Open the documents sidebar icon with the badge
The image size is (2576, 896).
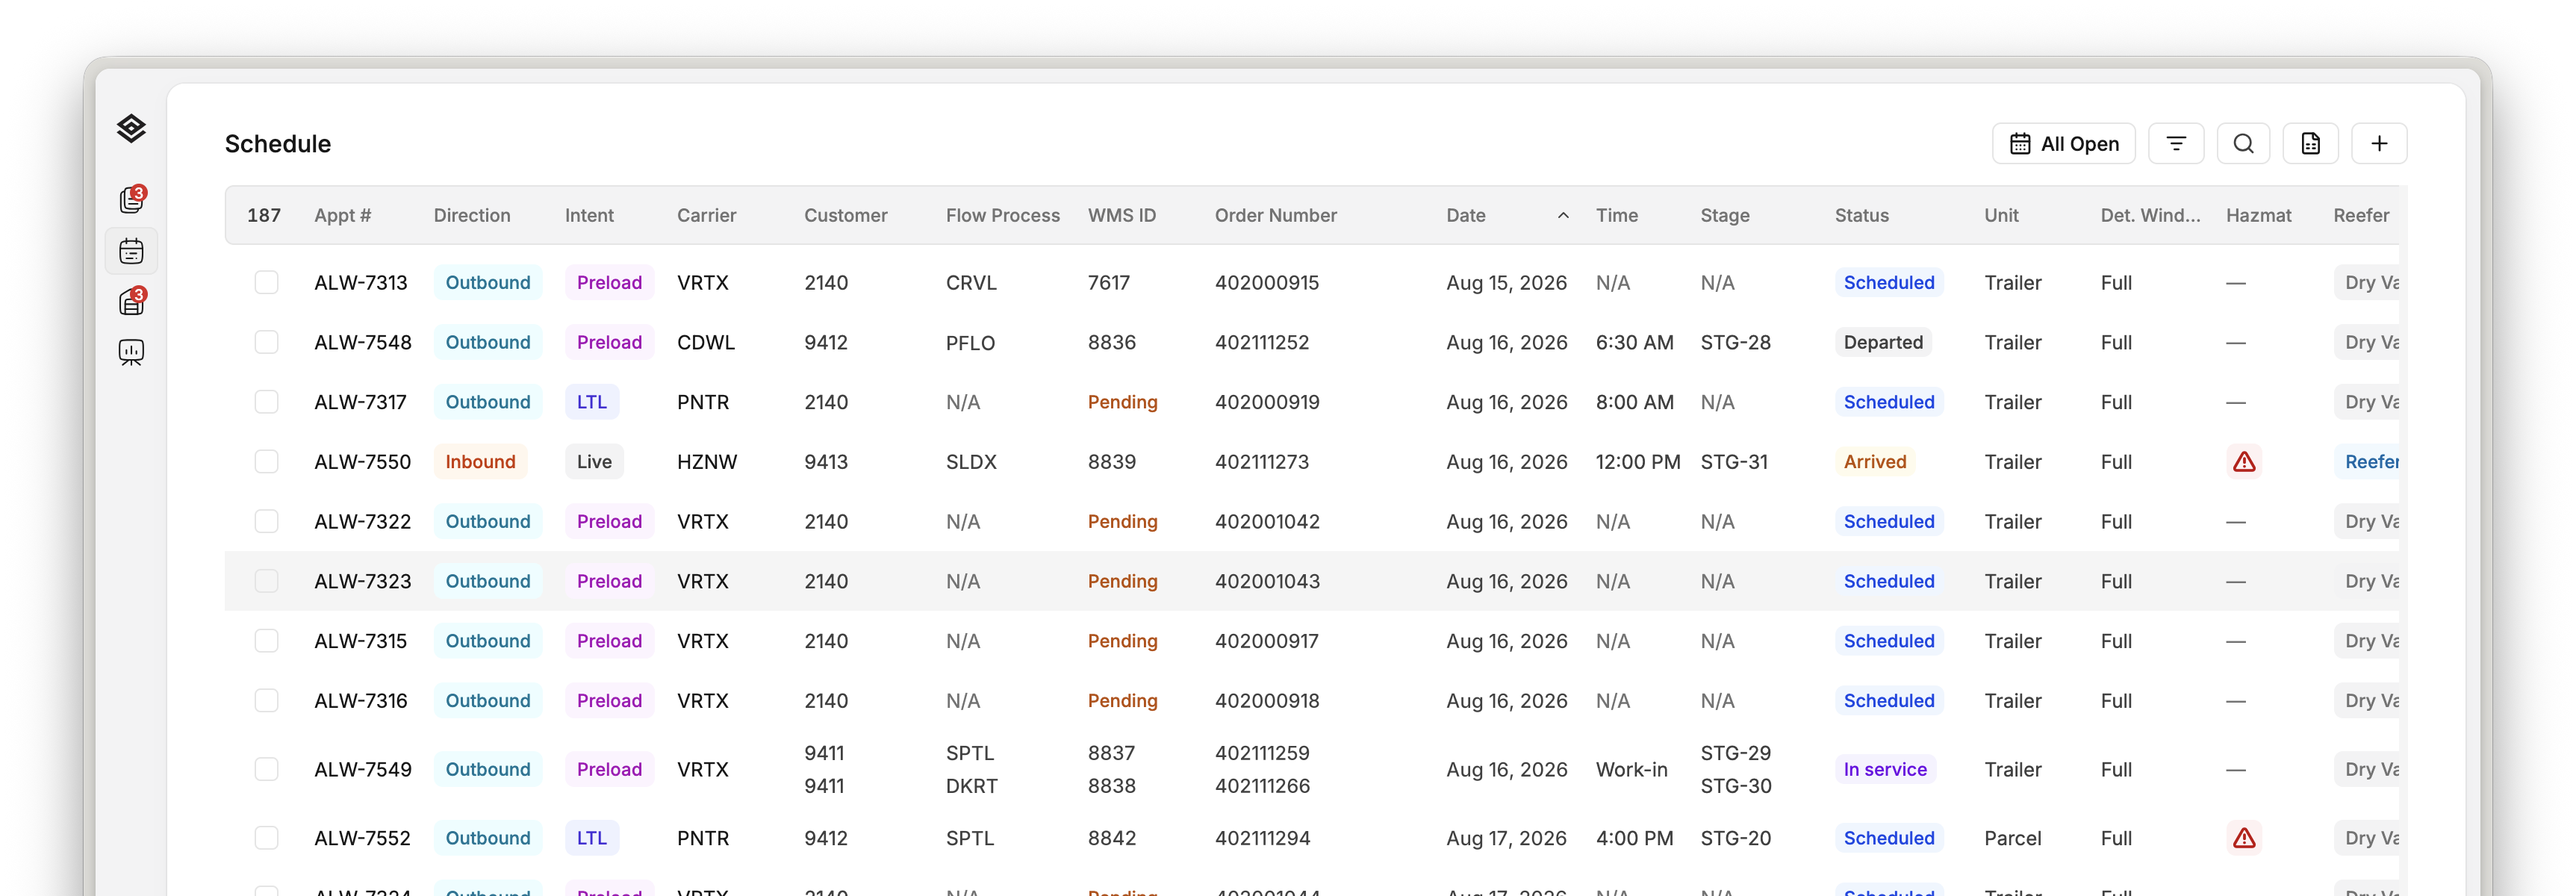[x=131, y=200]
